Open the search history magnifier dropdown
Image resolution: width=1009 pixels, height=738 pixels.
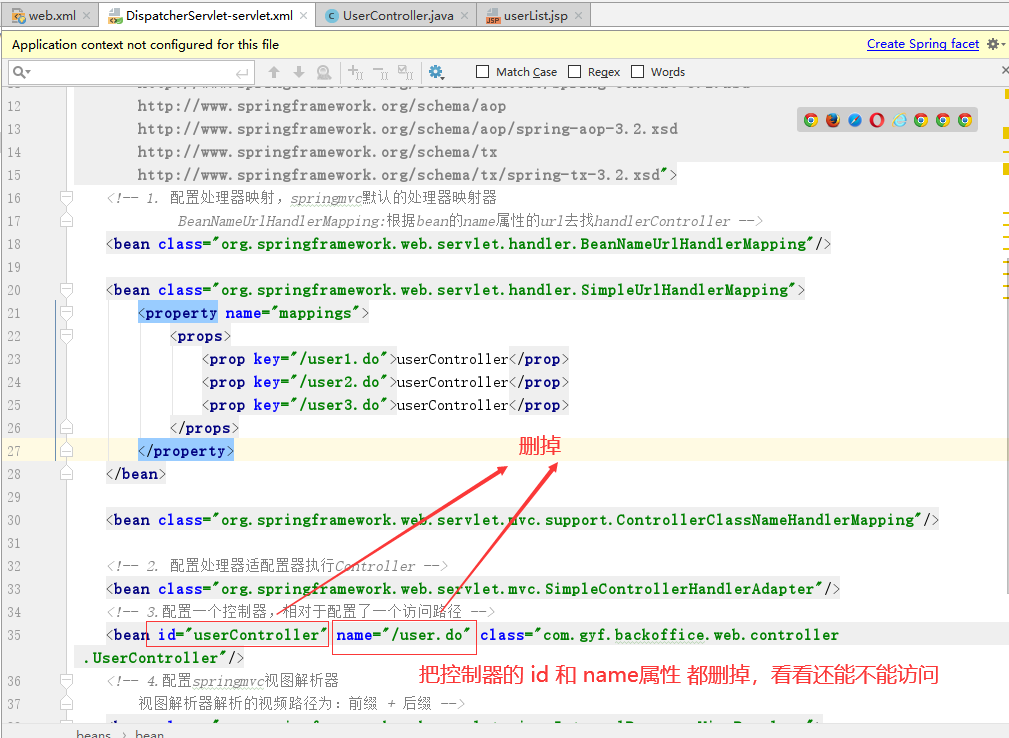pos(21,72)
